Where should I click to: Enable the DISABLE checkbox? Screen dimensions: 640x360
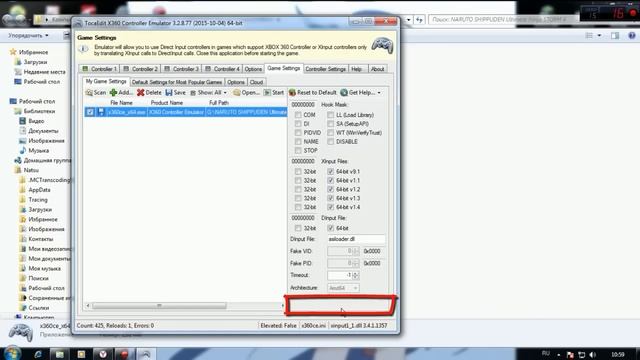[x=330, y=142]
